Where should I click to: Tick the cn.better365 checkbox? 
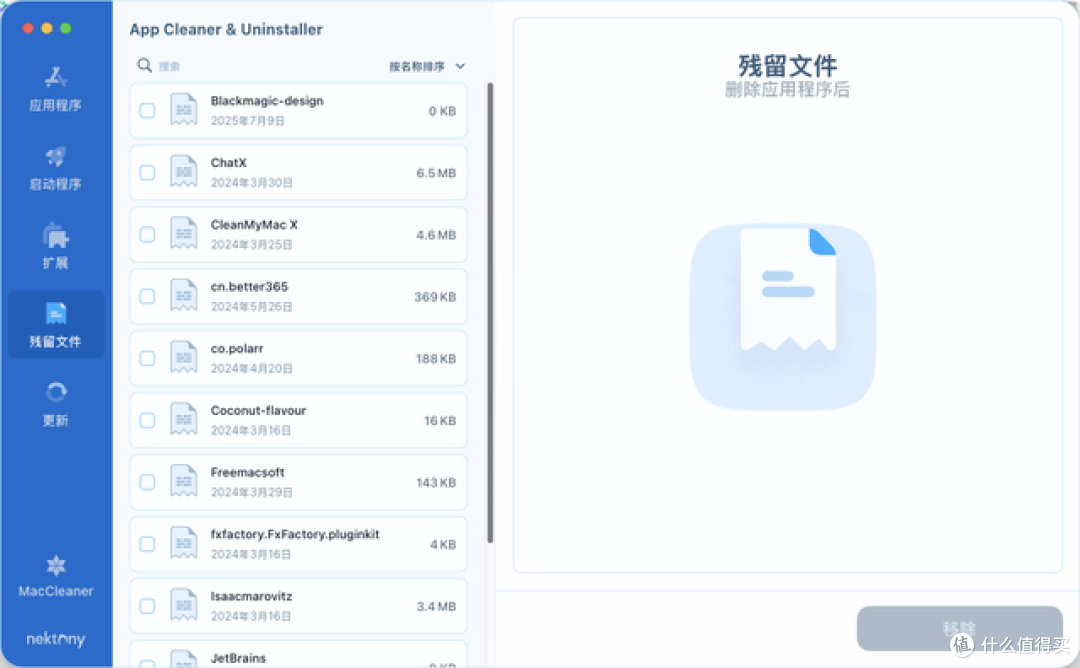pos(147,297)
